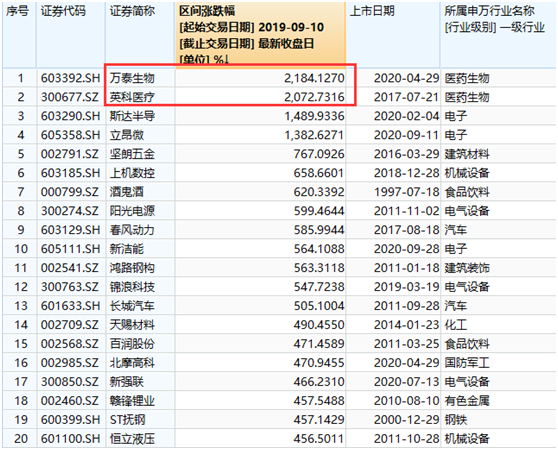The width and height of the screenshot is (558, 450).
Task: Select stock code 603129.SH
Action: pos(70,230)
